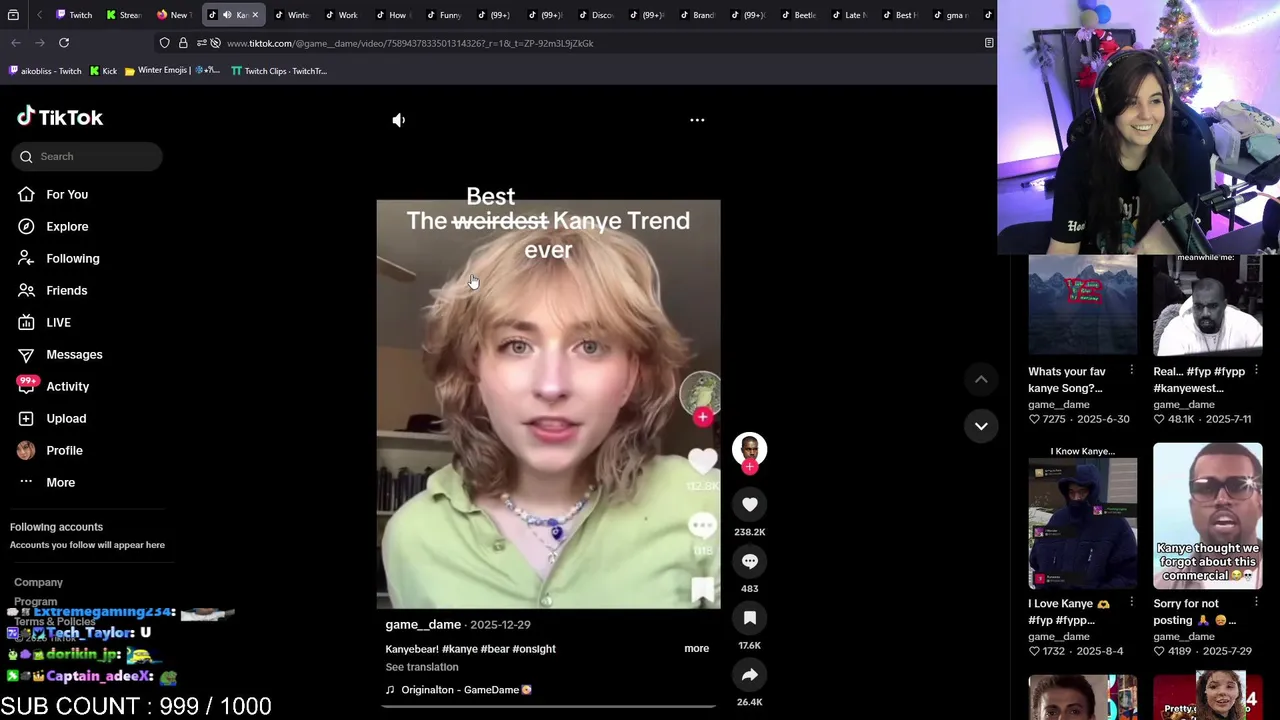Open the aikobliss - Twitch bookmark

[x=45, y=71]
